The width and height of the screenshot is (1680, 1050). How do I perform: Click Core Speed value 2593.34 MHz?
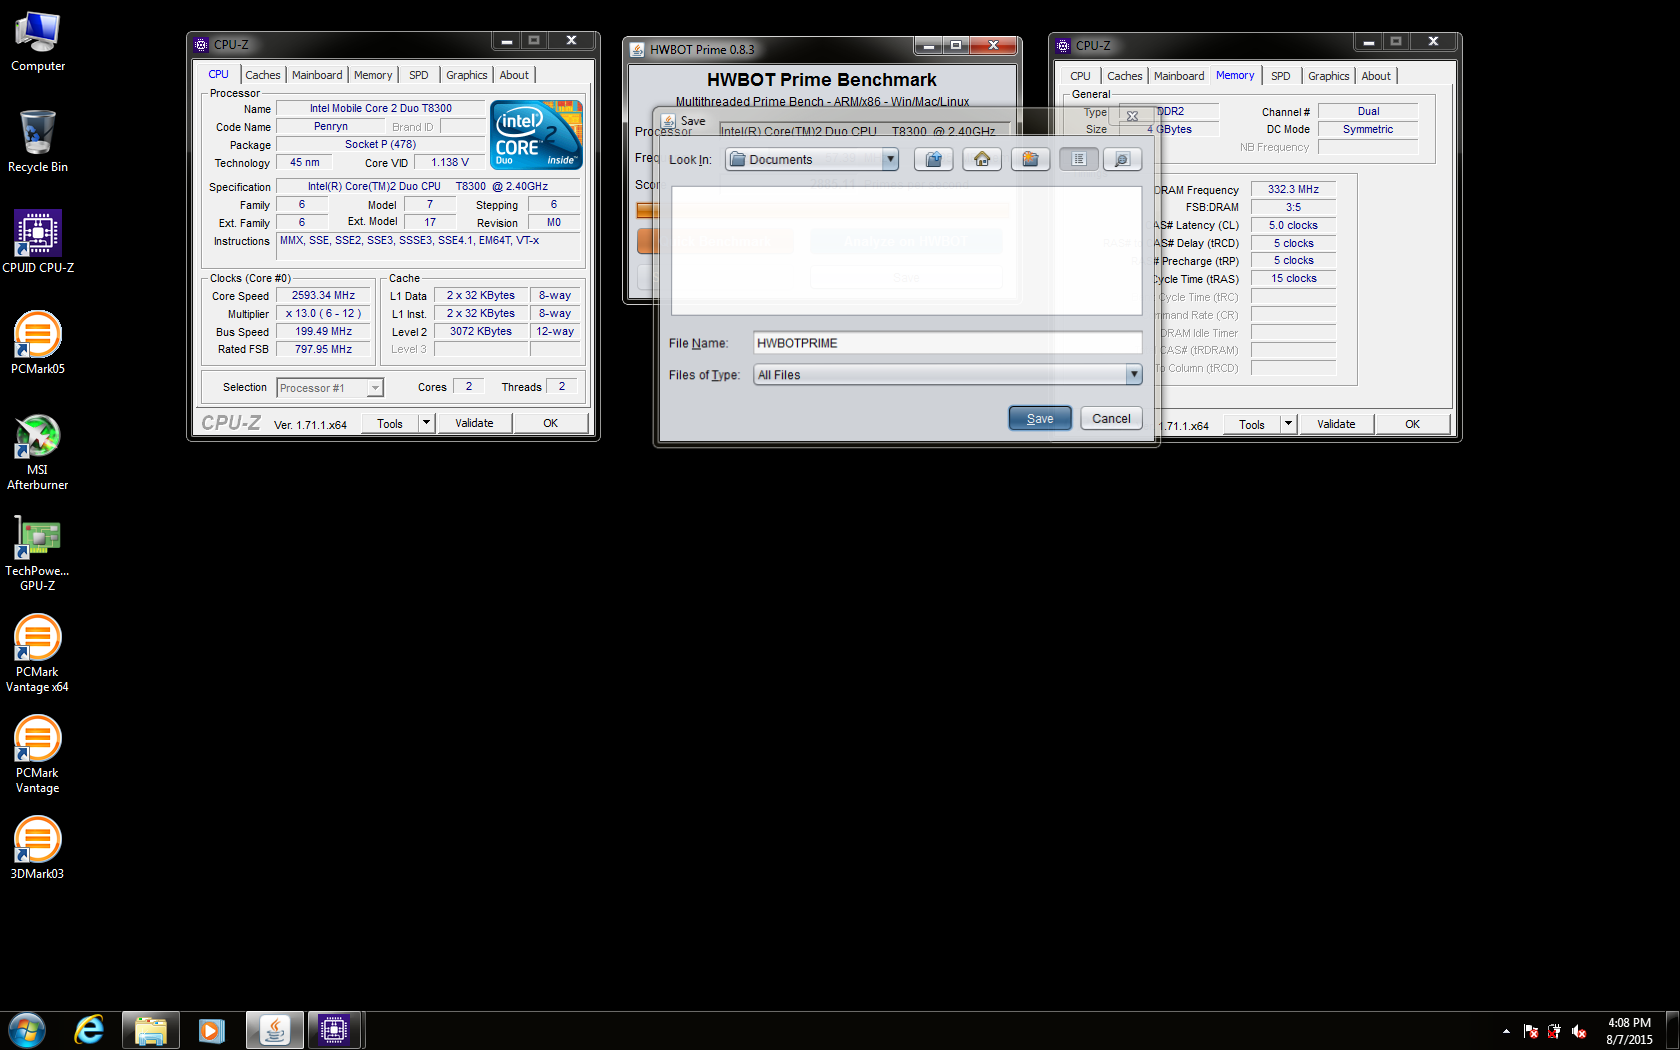pyautogui.click(x=323, y=296)
